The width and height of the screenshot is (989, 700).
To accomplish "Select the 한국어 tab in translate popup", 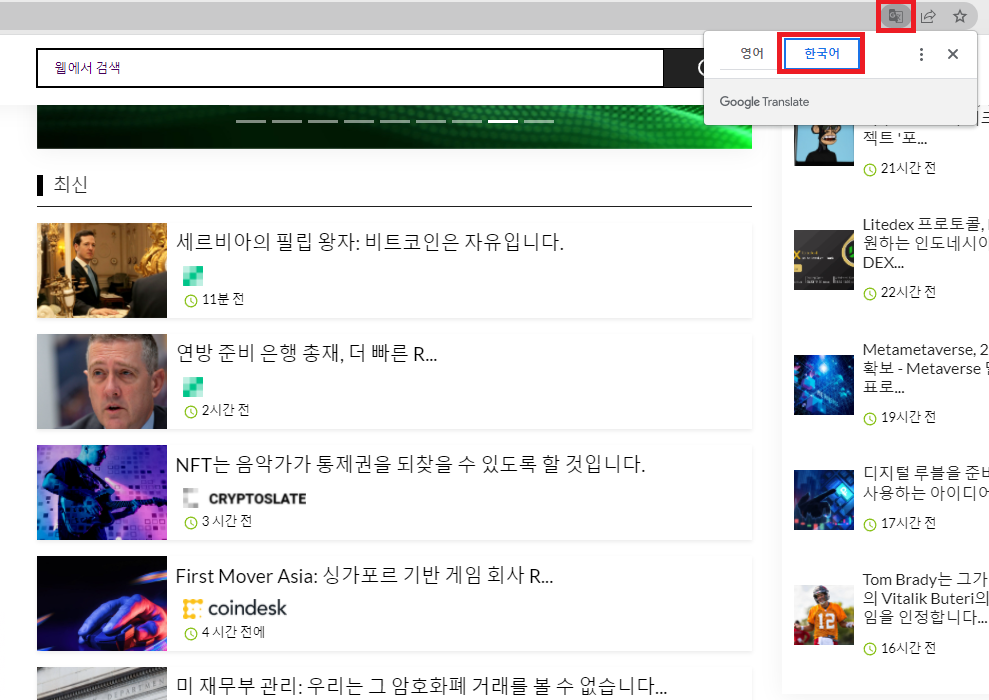I will coord(821,54).
